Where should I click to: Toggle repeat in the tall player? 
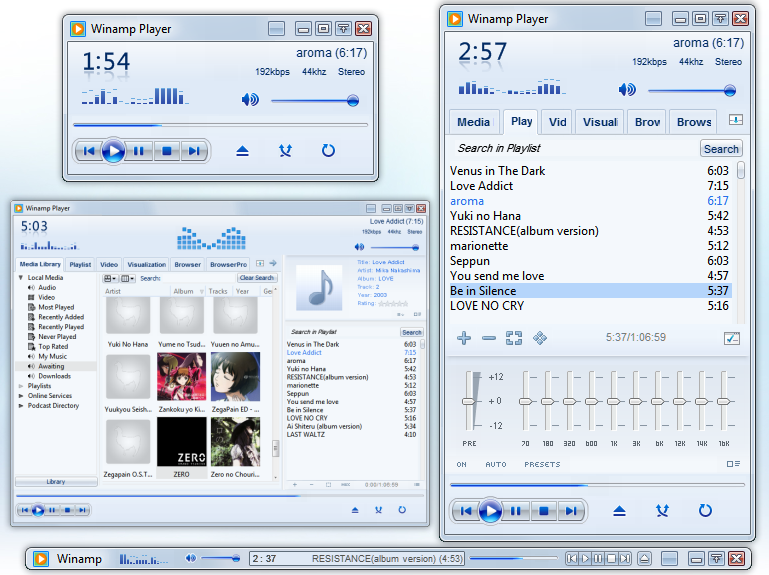click(705, 511)
